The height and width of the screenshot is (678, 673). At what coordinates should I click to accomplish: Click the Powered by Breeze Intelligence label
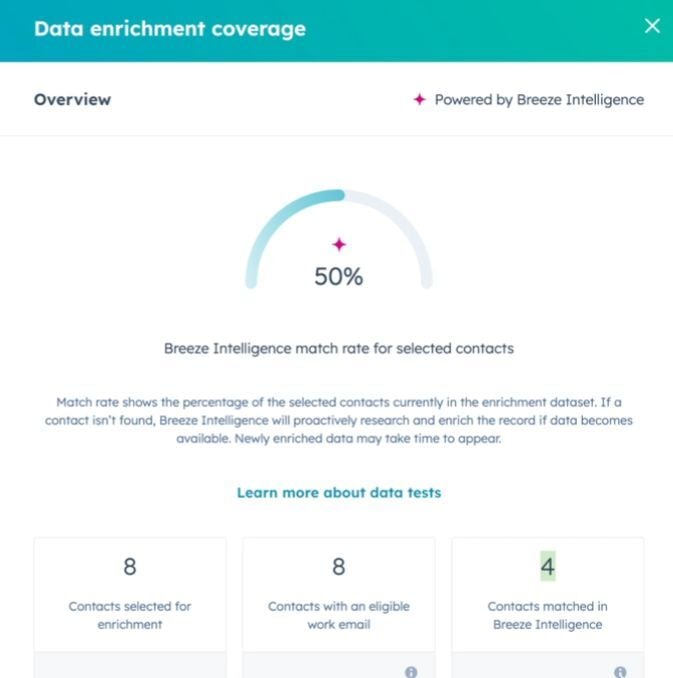coord(539,100)
